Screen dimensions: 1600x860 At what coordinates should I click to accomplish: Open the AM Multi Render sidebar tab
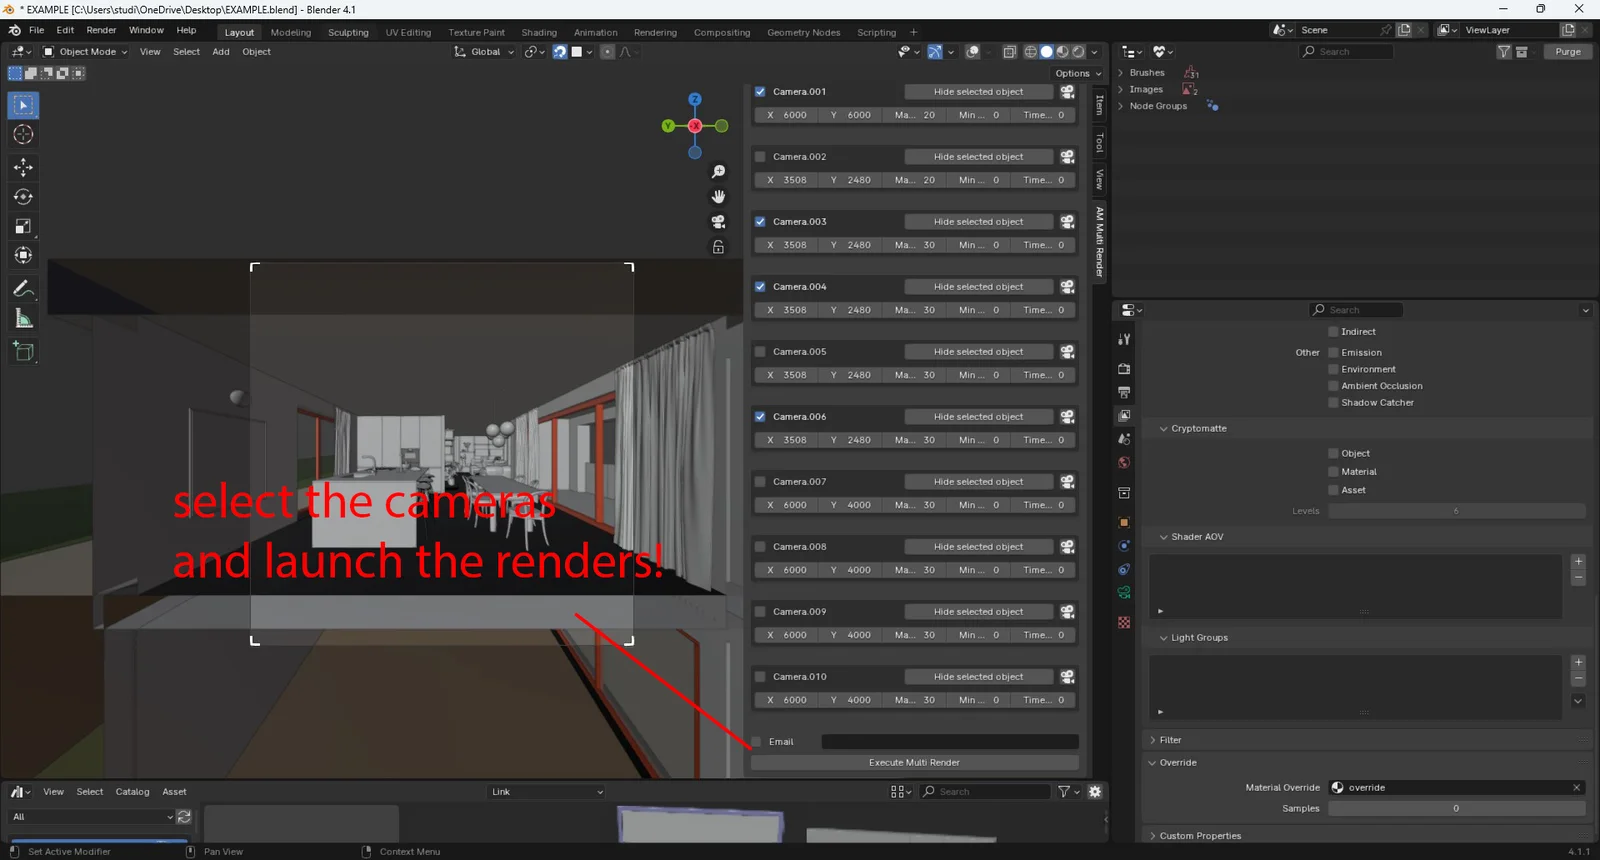pyautogui.click(x=1099, y=242)
